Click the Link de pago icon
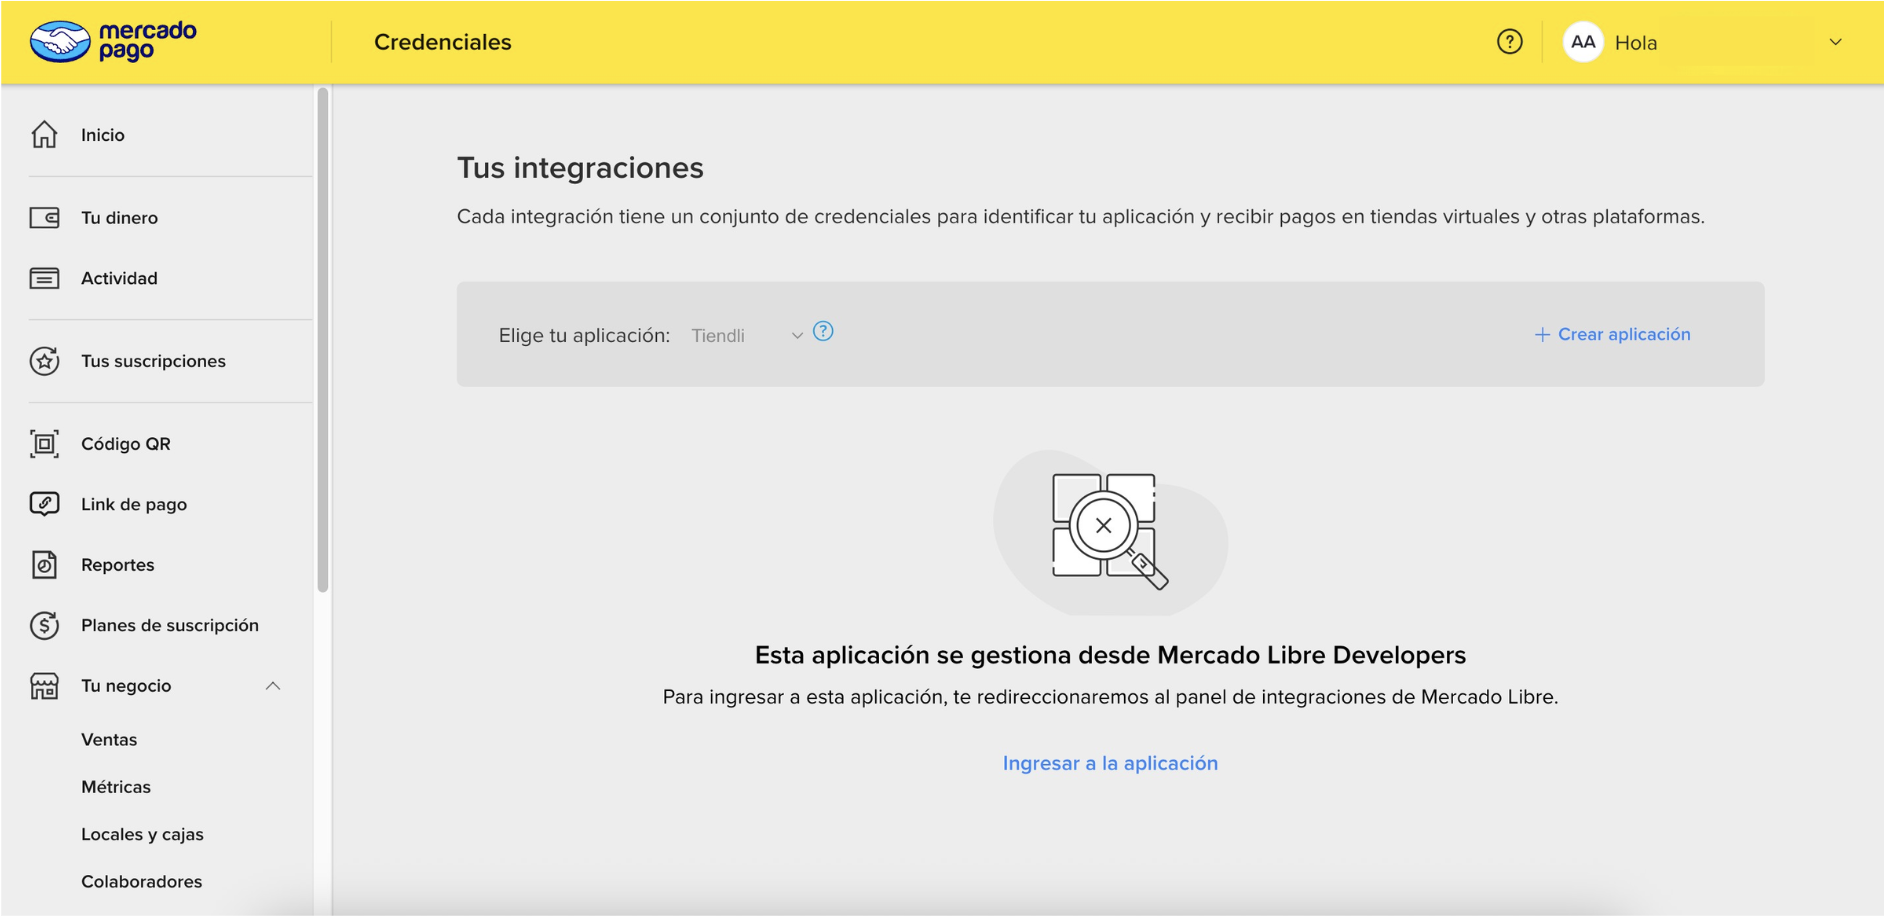The width and height of the screenshot is (1884, 918). 44,504
